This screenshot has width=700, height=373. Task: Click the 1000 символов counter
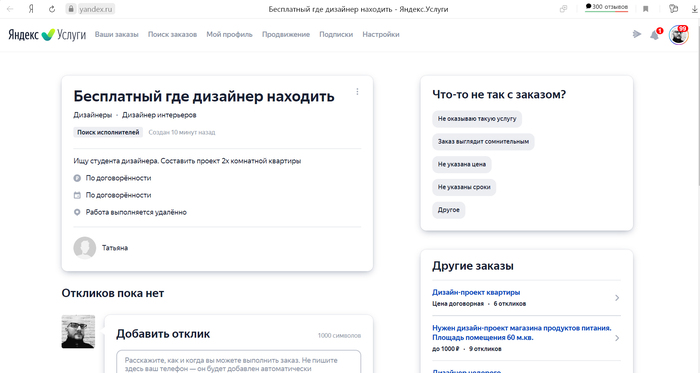[339, 336]
